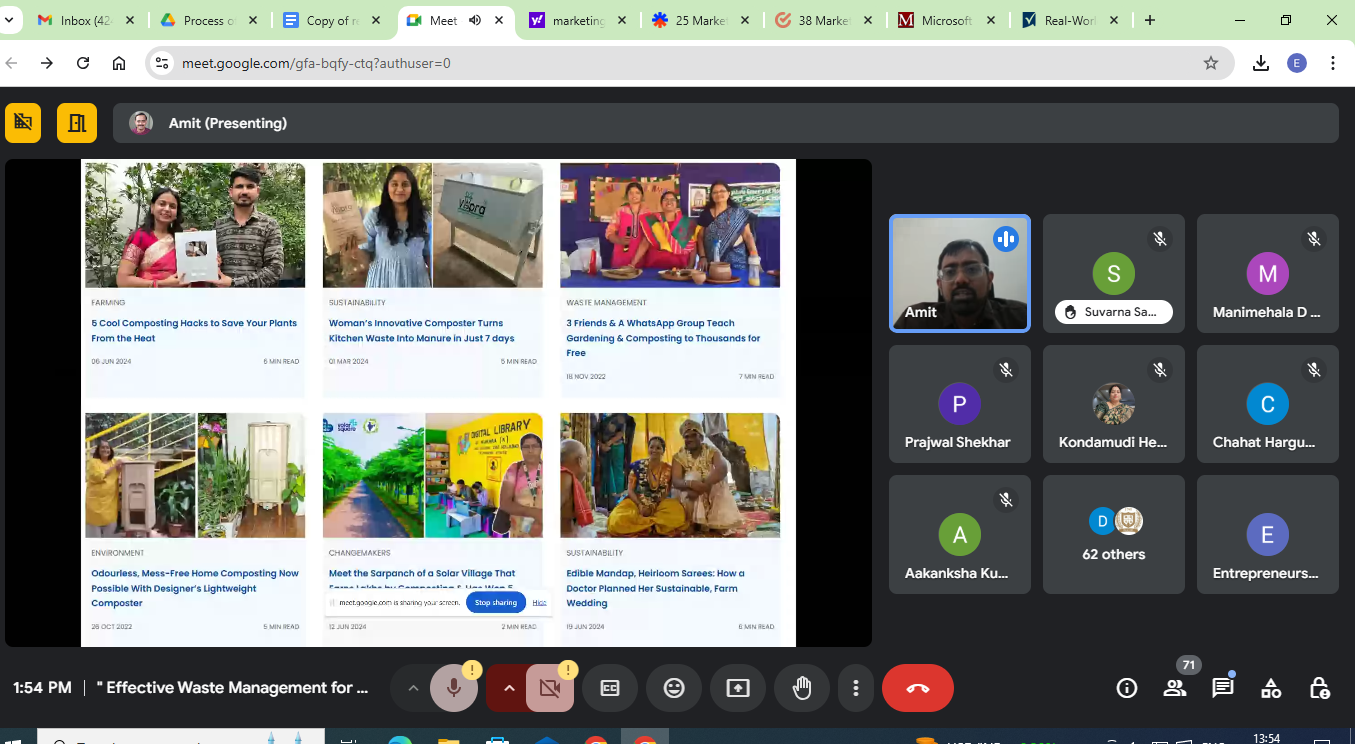Expand audio settings chevron beside microphone
Image resolution: width=1355 pixels, height=744 pixels.
tap(412, 688)
